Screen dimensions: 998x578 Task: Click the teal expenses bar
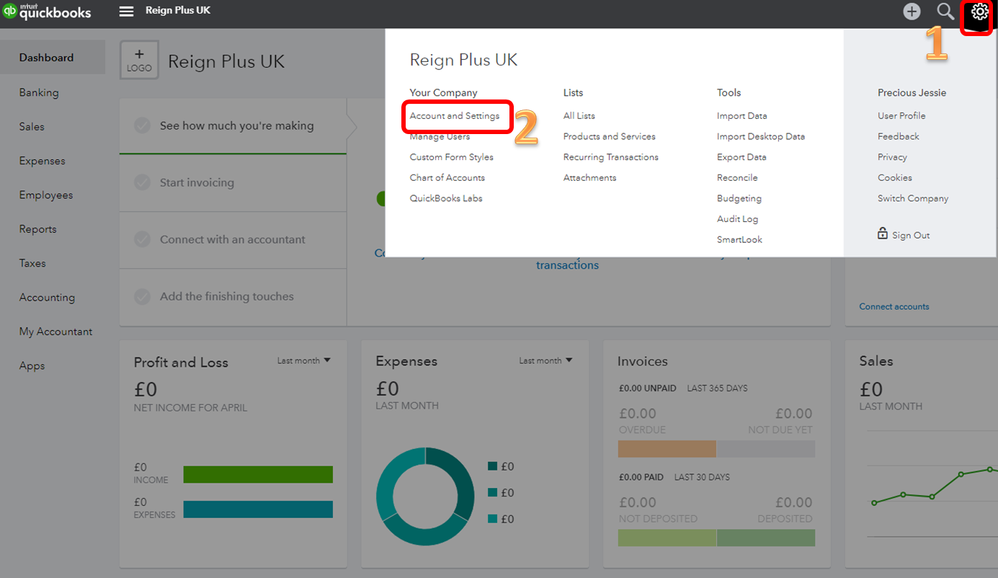point(258,509)
